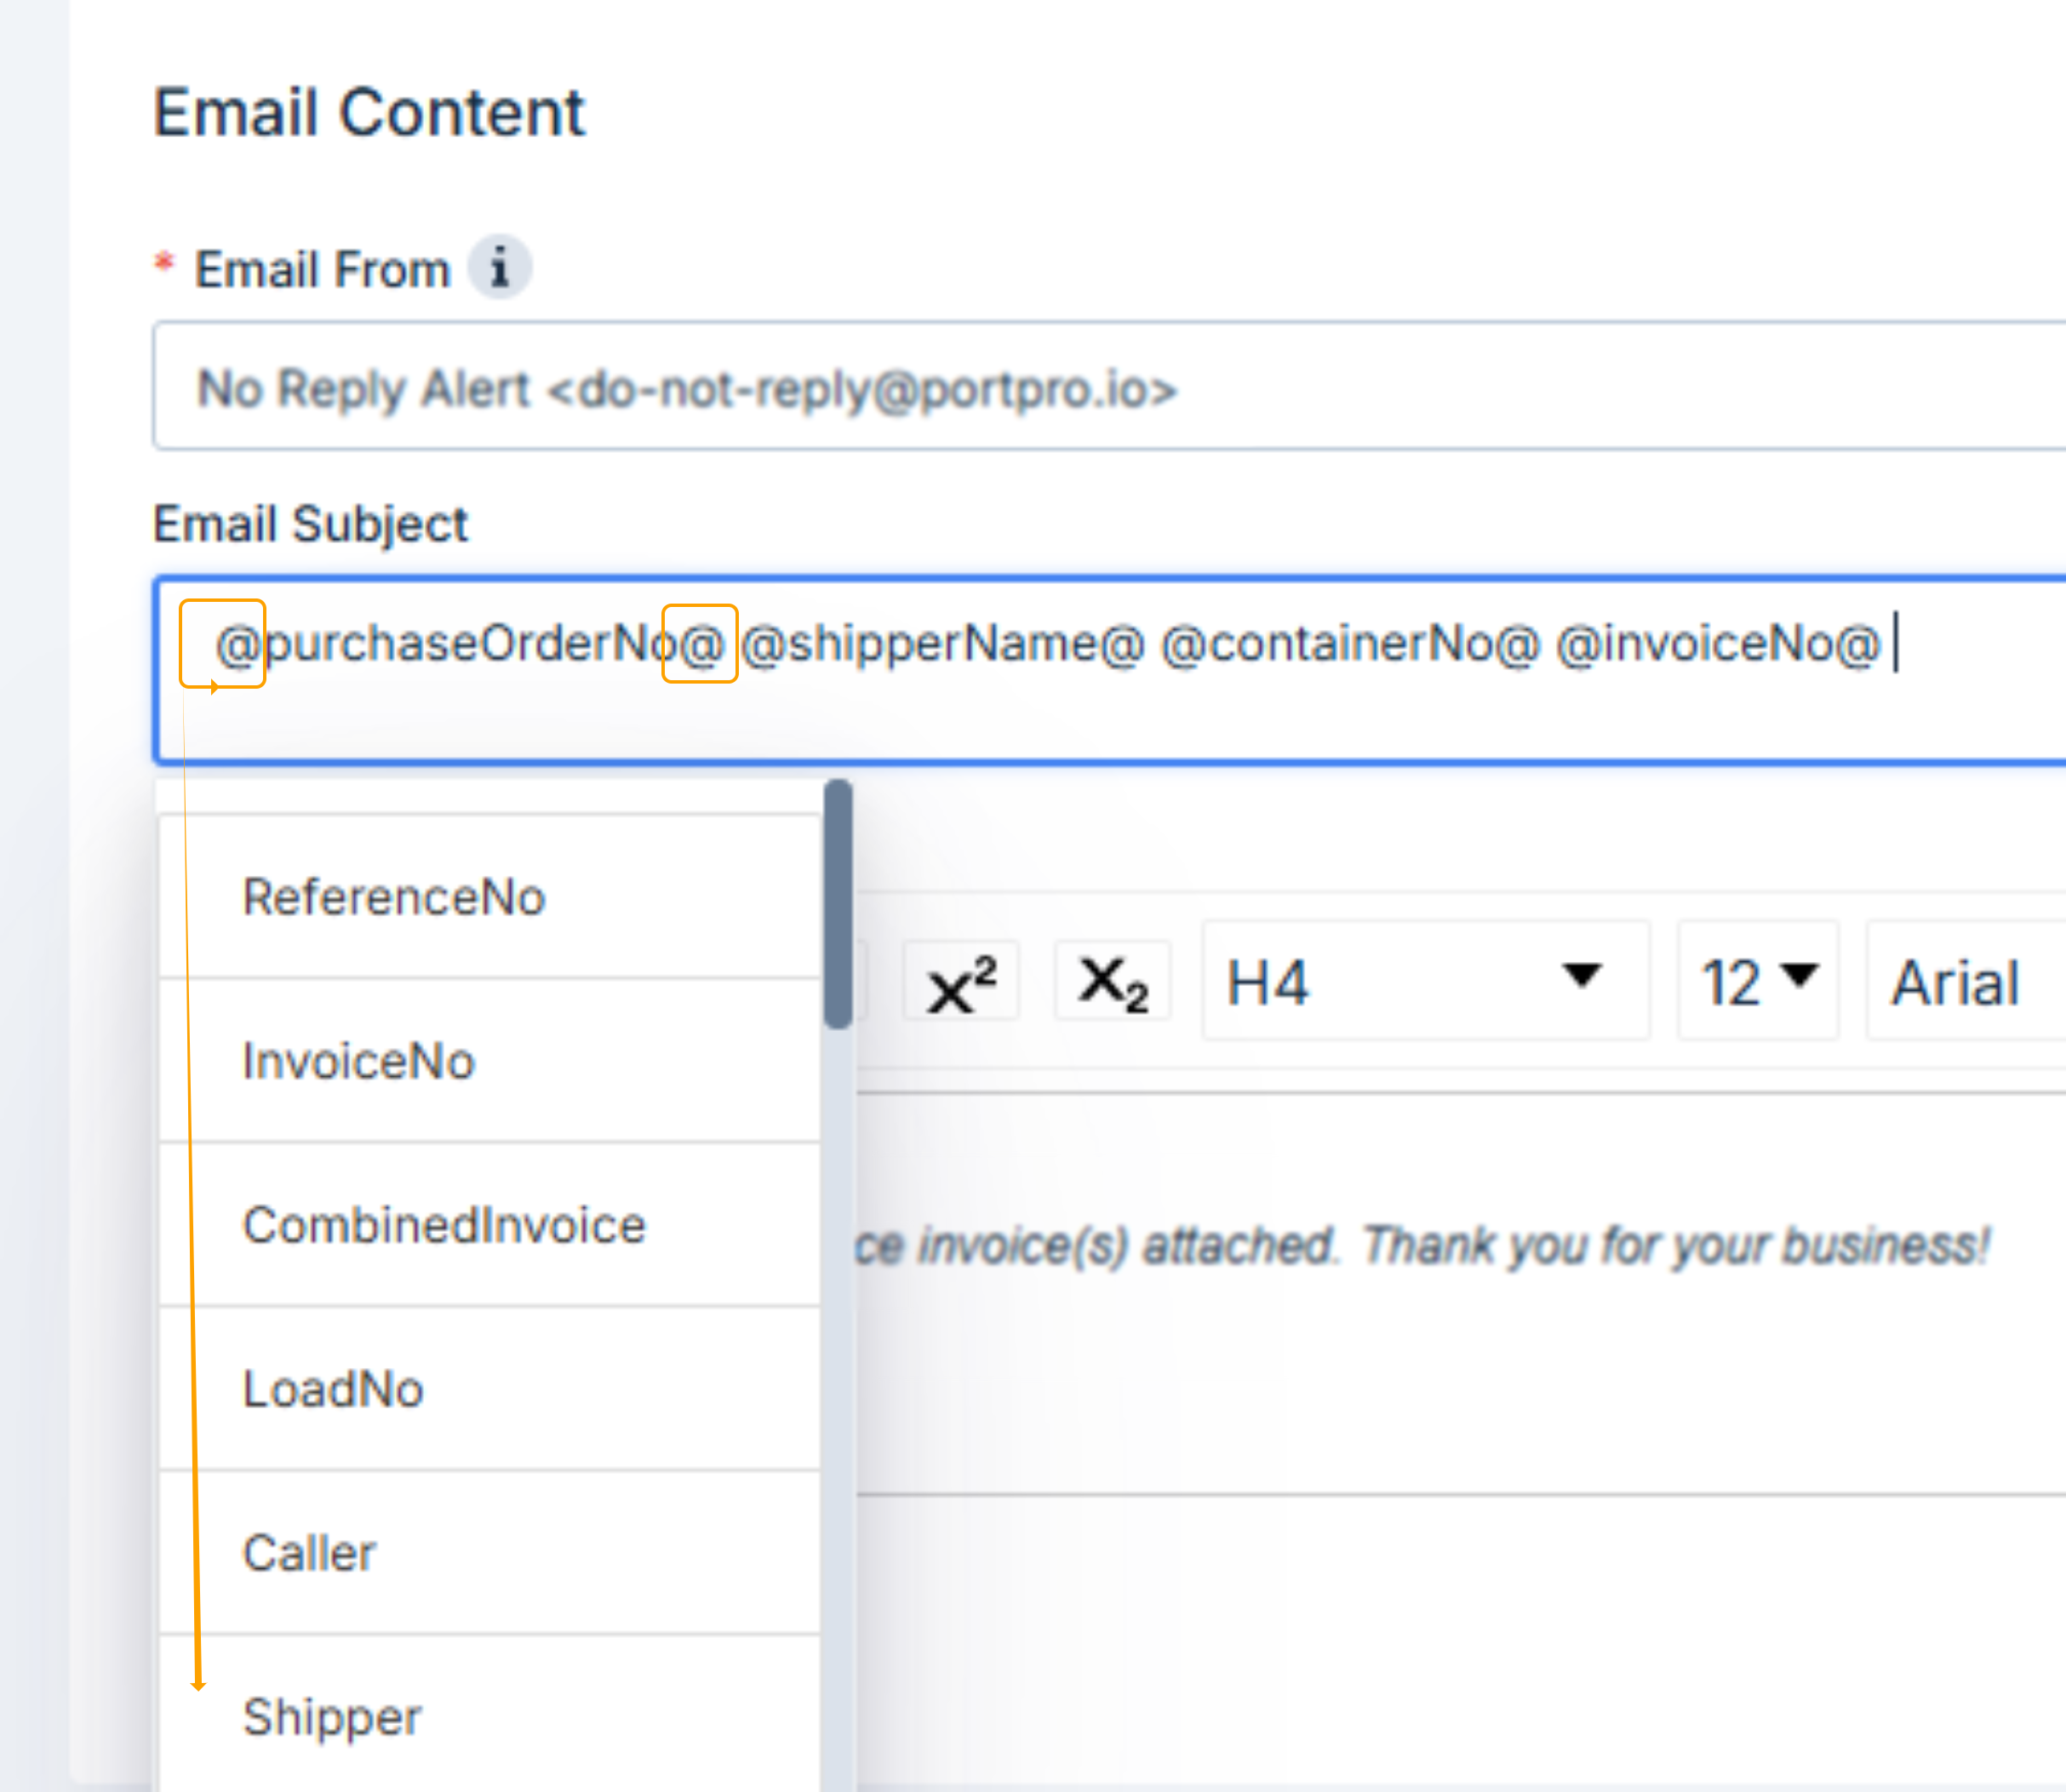
Task: Pick CombinedInvoice from the dropdown list
Action: click(444, 1225)
